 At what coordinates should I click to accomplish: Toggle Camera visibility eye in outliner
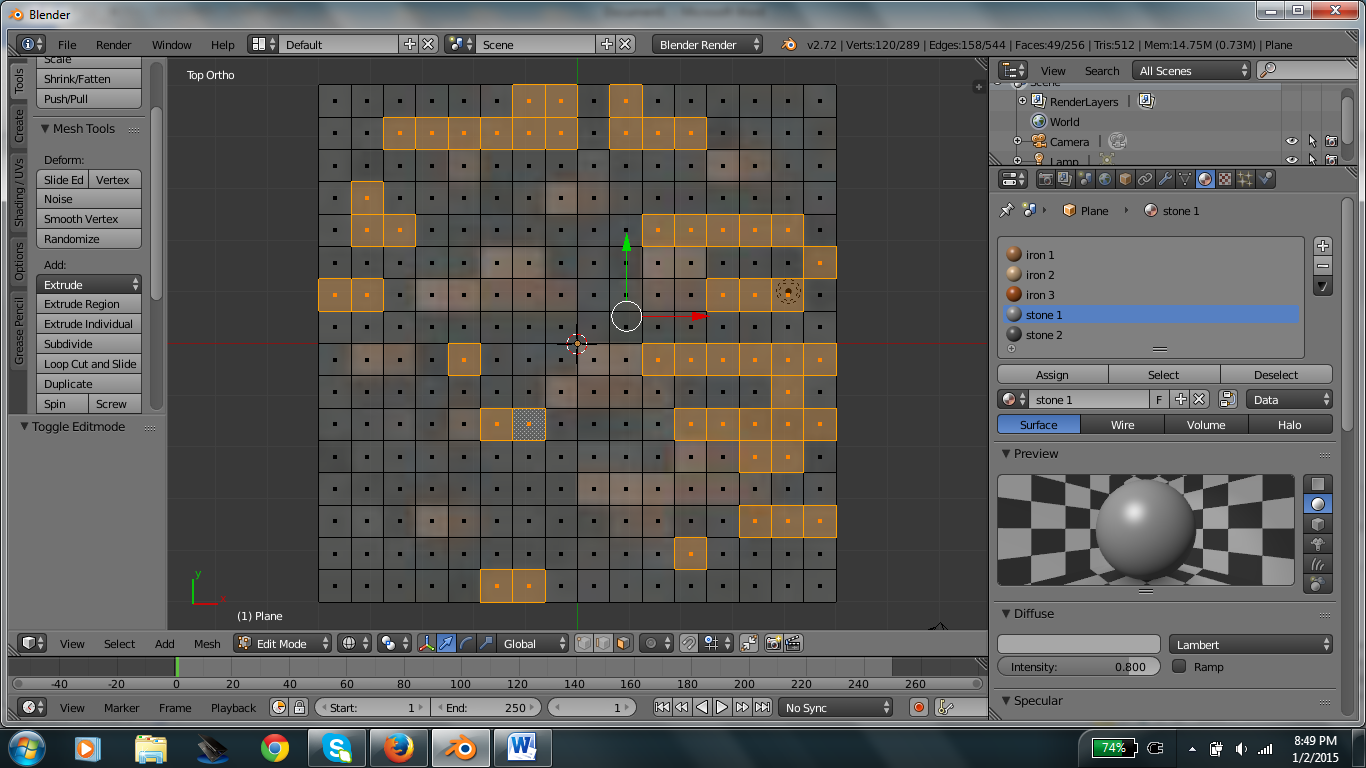click(1292, 141)
